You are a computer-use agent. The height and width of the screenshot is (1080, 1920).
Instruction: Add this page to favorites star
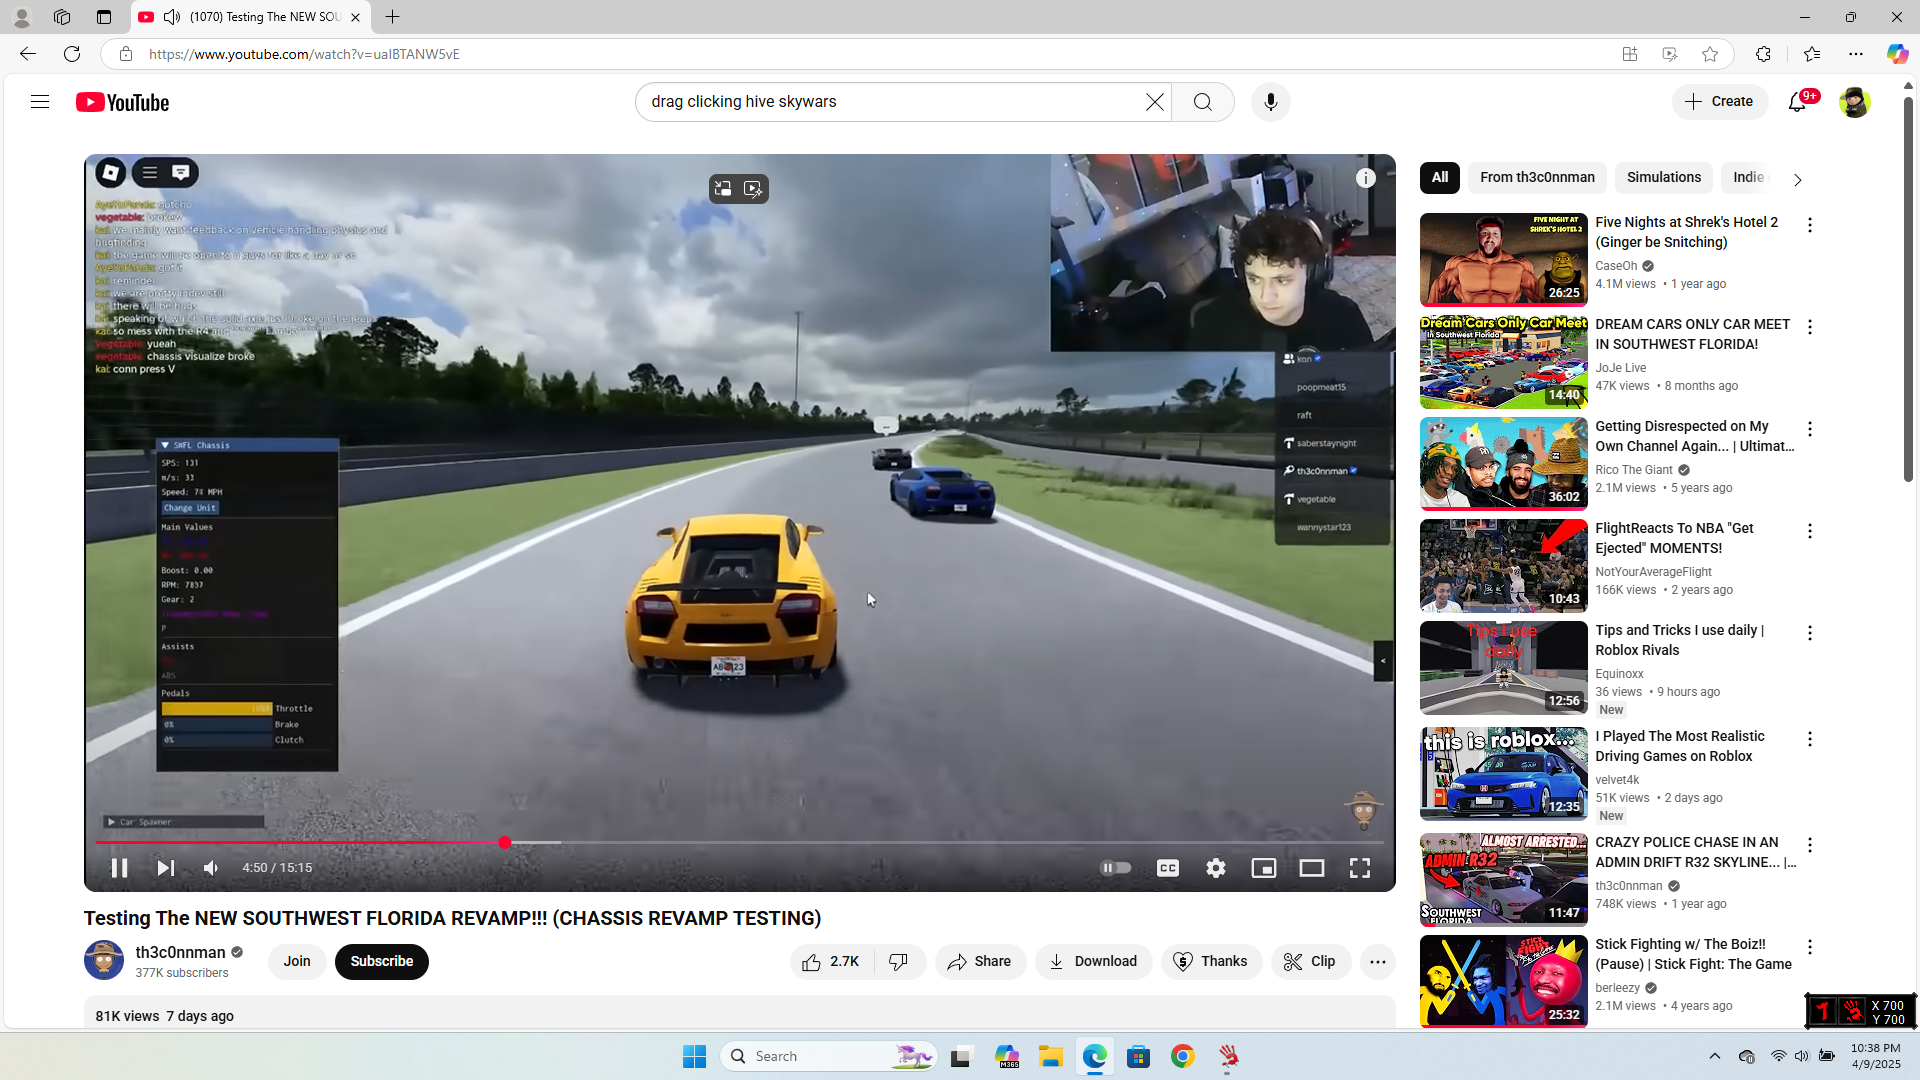click(x=1710, y=54)
